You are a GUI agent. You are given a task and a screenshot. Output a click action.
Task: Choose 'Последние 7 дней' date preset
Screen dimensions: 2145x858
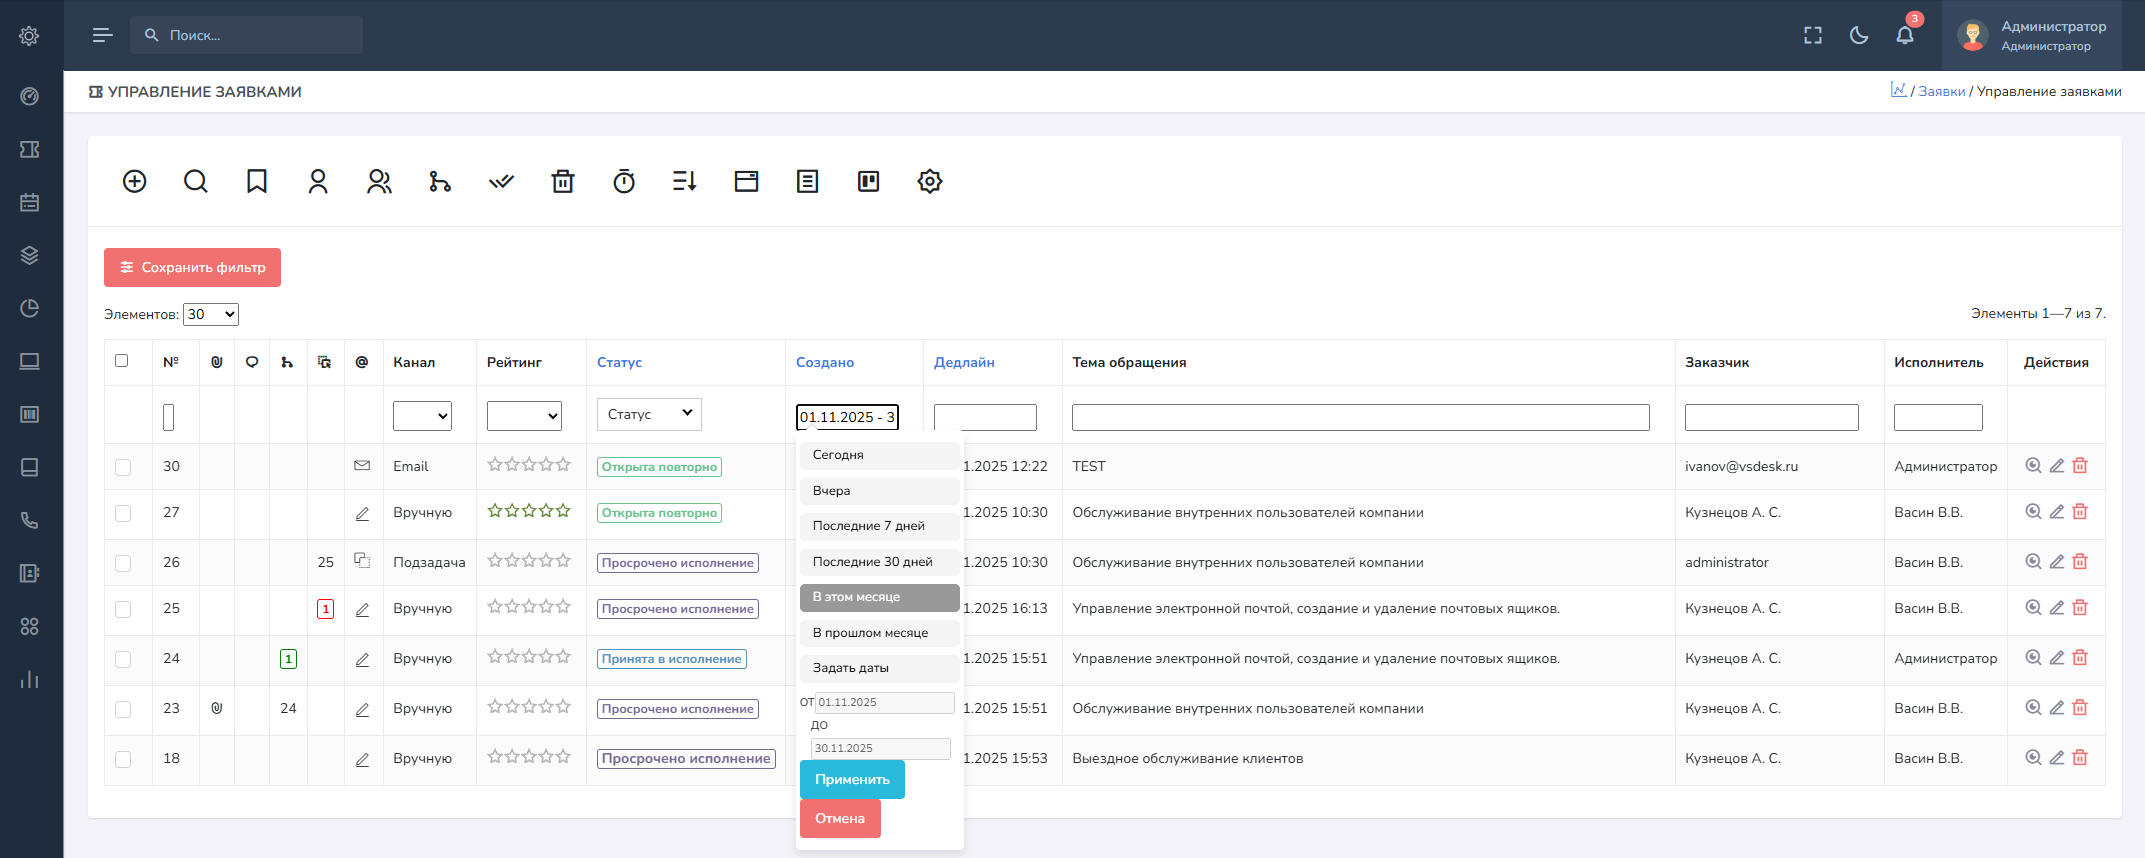tap(879, 526)
